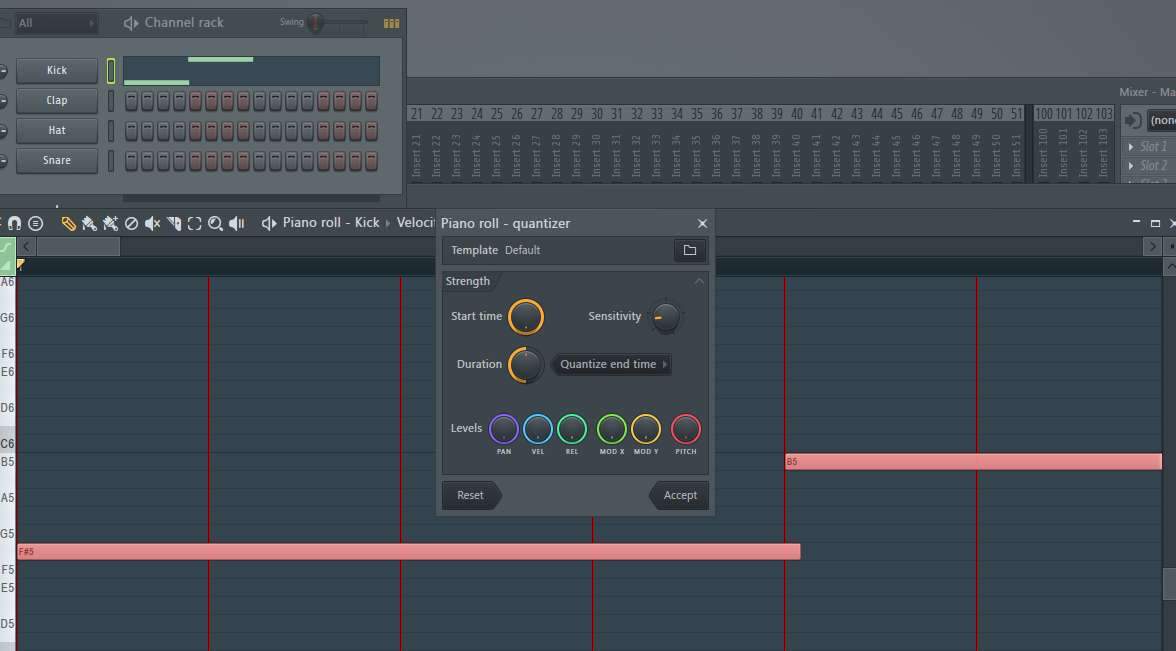Image resolution: width=1176 pixels, height=651 pixels.
Task: Select the Mute tool in piano roll
Action: point(152,223)
